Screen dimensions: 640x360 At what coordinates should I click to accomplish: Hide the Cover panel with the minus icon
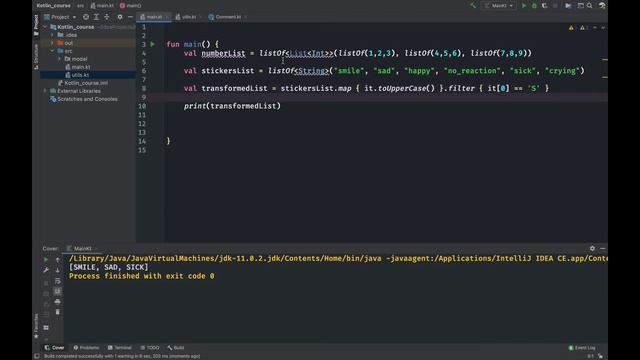point(602,248)
